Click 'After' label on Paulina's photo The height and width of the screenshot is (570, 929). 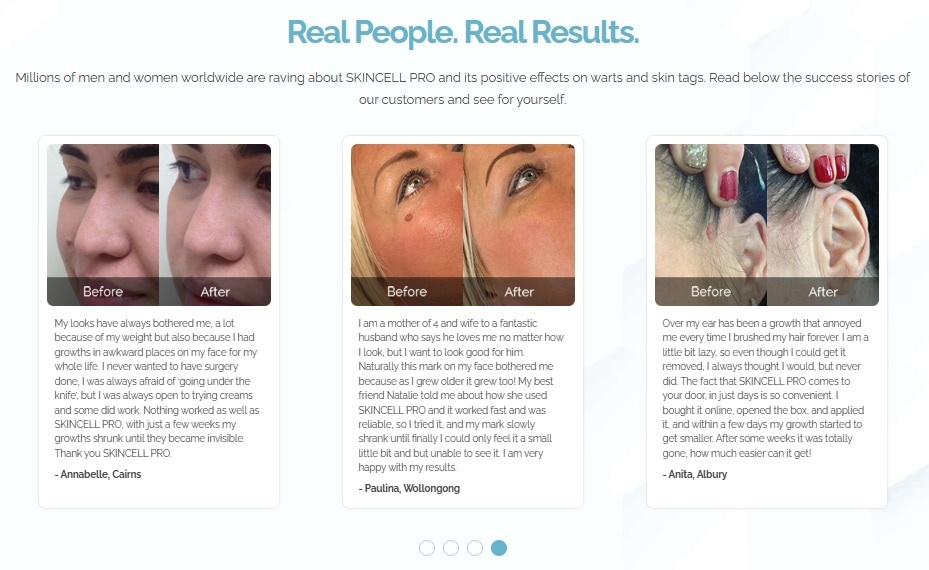(x=519, y=292)
